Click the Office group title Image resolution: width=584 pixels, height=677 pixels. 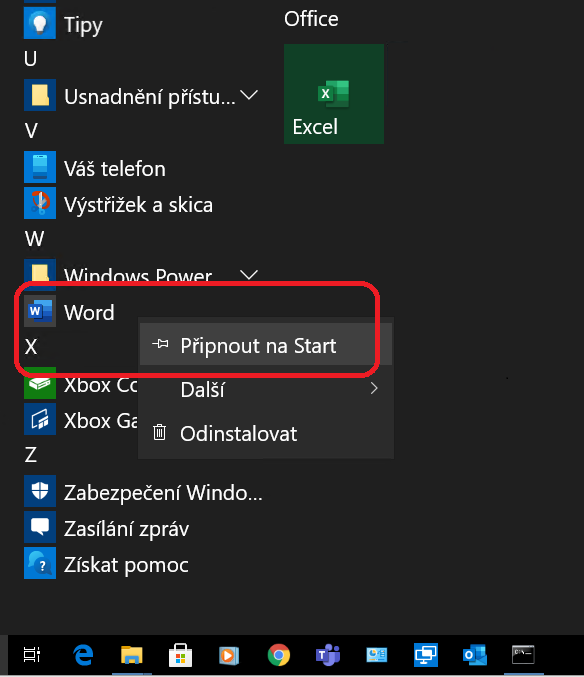coord(311,19)
